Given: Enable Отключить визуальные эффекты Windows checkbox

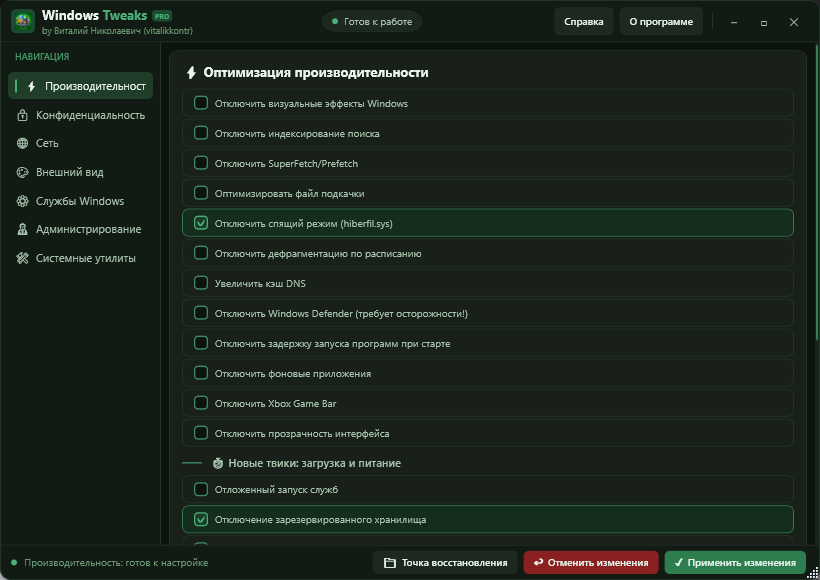Looking at the screenshot, I should click(201, 103).
